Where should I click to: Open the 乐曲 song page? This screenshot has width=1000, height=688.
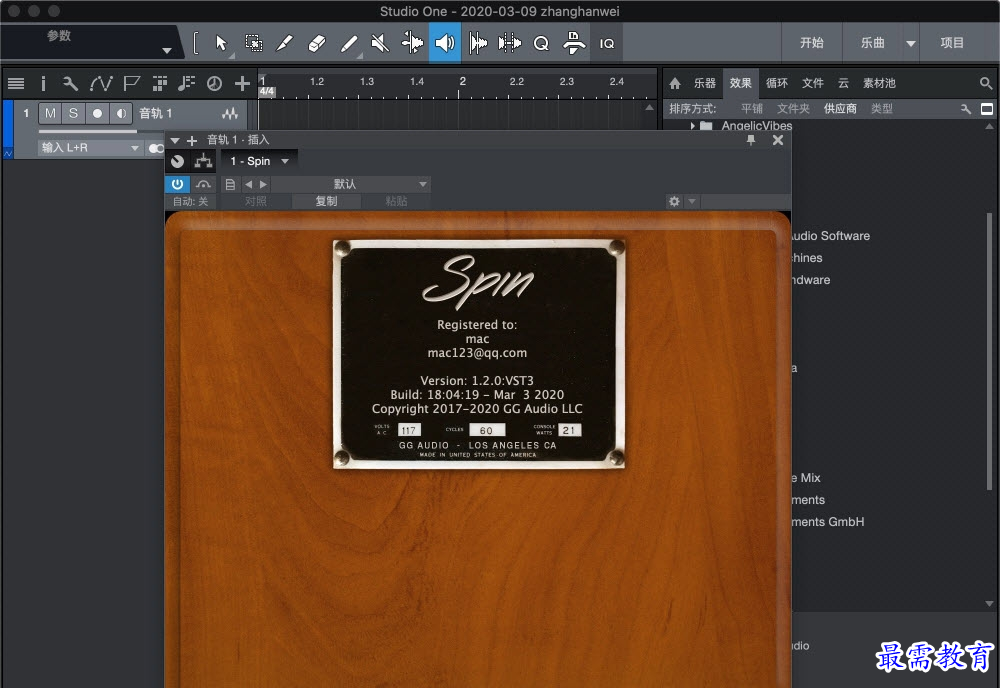872,43
